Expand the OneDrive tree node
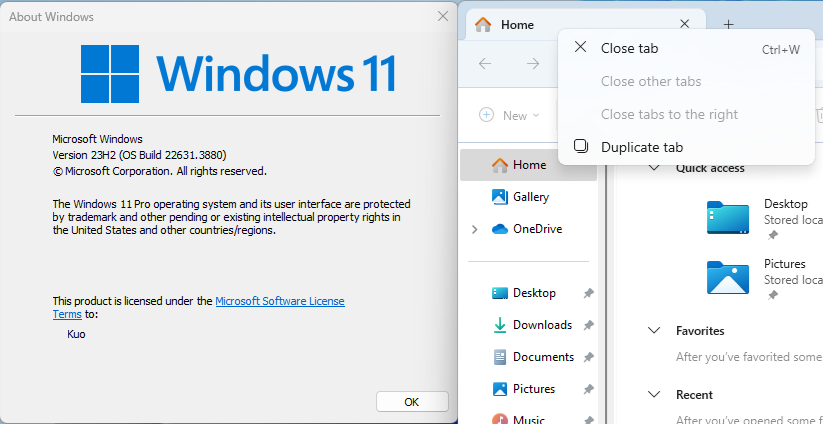This screenshot has width=823, height=424. coord(474,229)
